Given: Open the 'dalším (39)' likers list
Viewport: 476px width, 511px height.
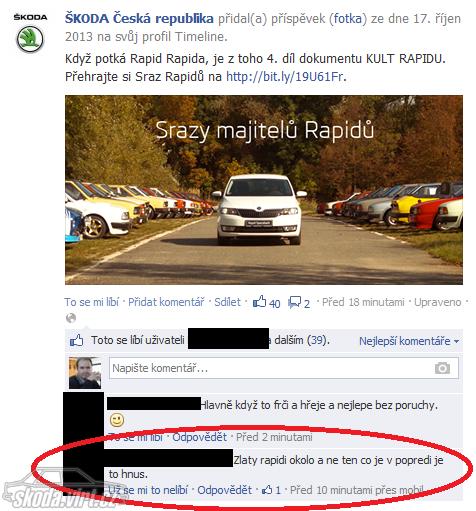Looking at the screenshot, I should coord(302,340).
